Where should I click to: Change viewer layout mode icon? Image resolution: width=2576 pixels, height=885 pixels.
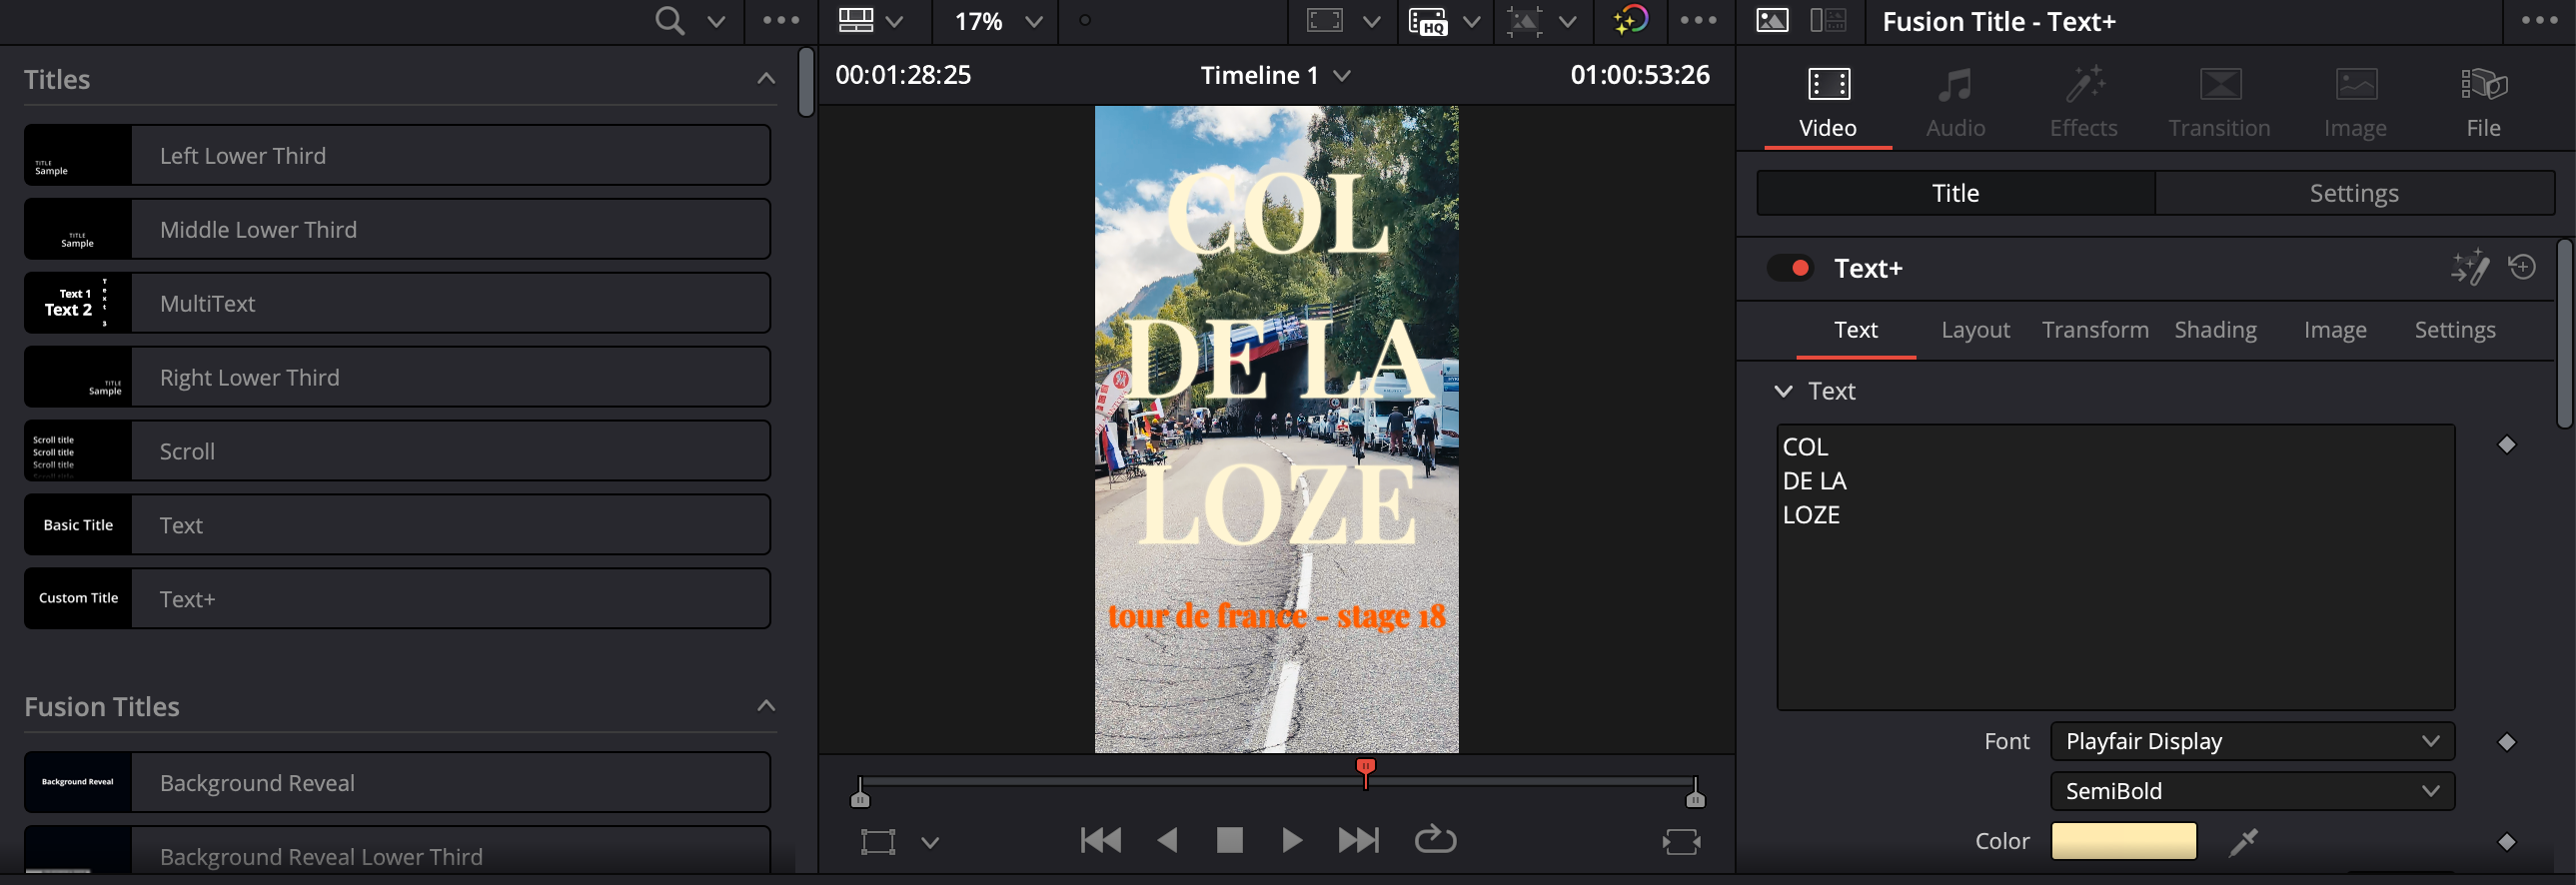856,21
